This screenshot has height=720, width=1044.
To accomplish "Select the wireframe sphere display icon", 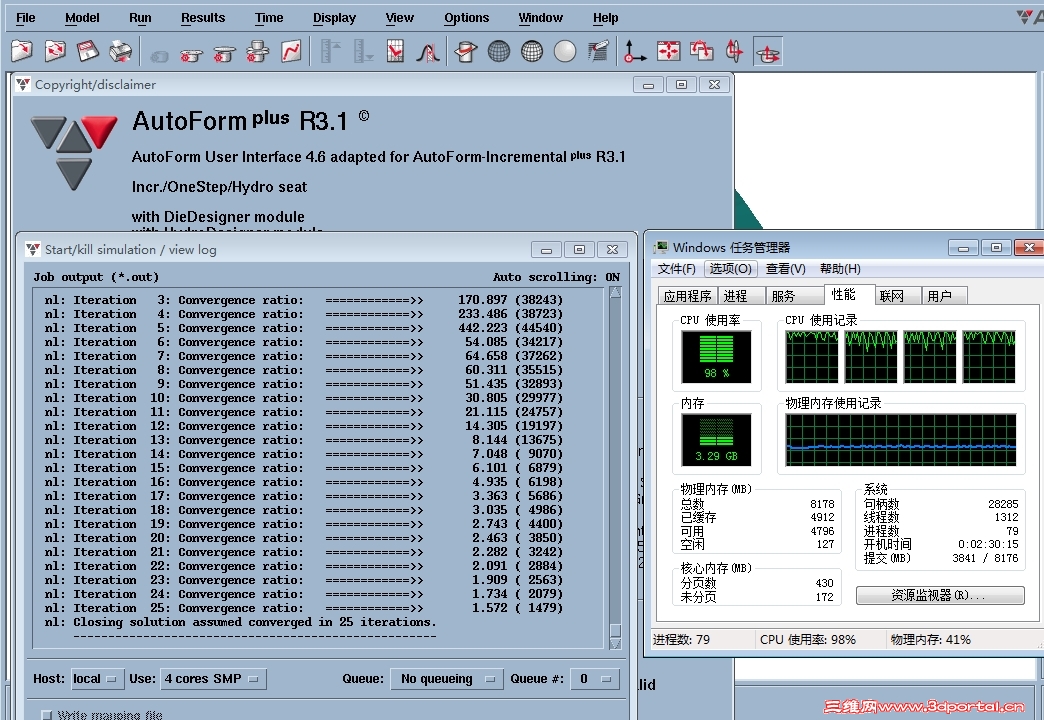I will (532, 51).
